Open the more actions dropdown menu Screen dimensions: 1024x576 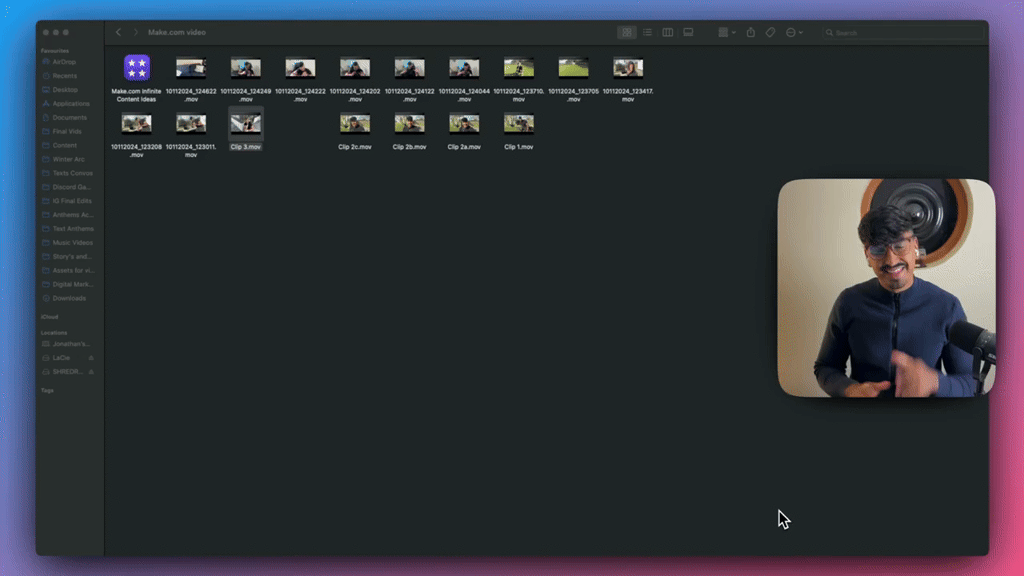792,32
